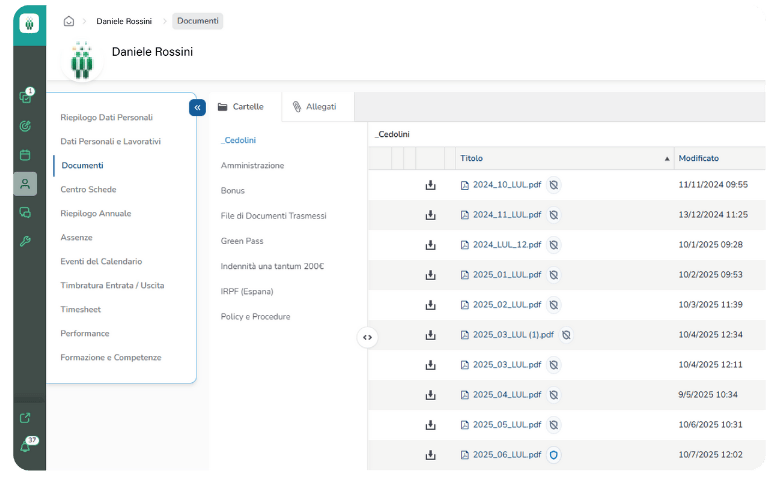Download 2024_10_LUL.pdf using its download icon
Viewport: 780px width, 480px height.
[430, 185]
